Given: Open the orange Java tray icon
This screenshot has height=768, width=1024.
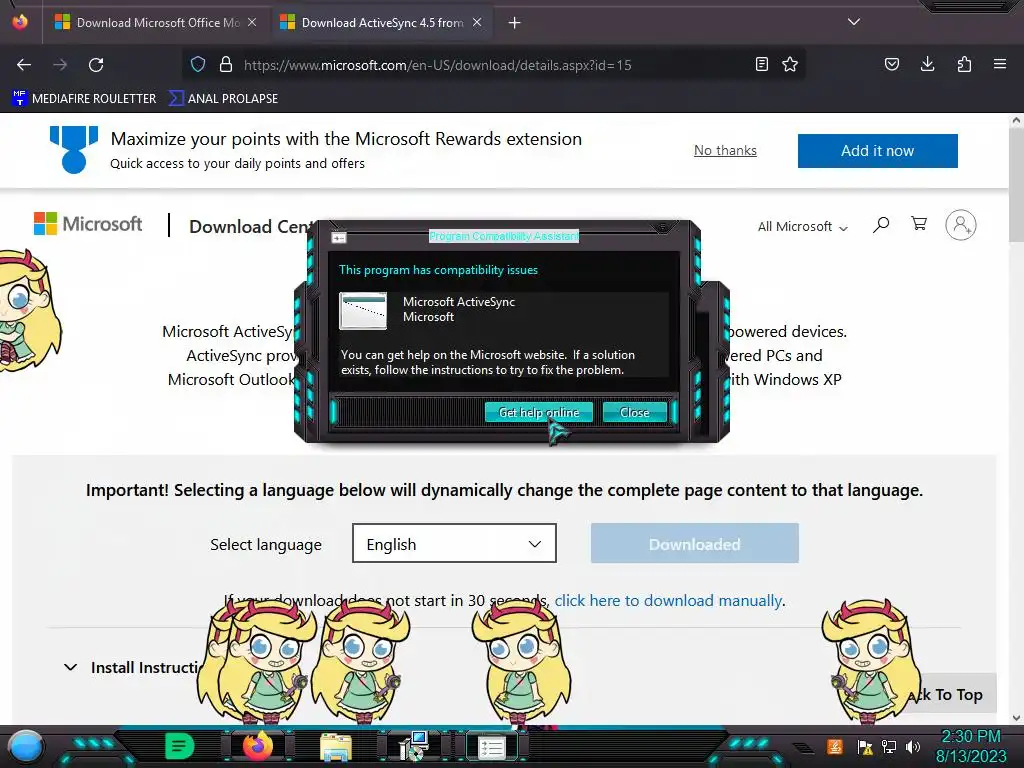Looking at the screenshot, I should [835, 746].
